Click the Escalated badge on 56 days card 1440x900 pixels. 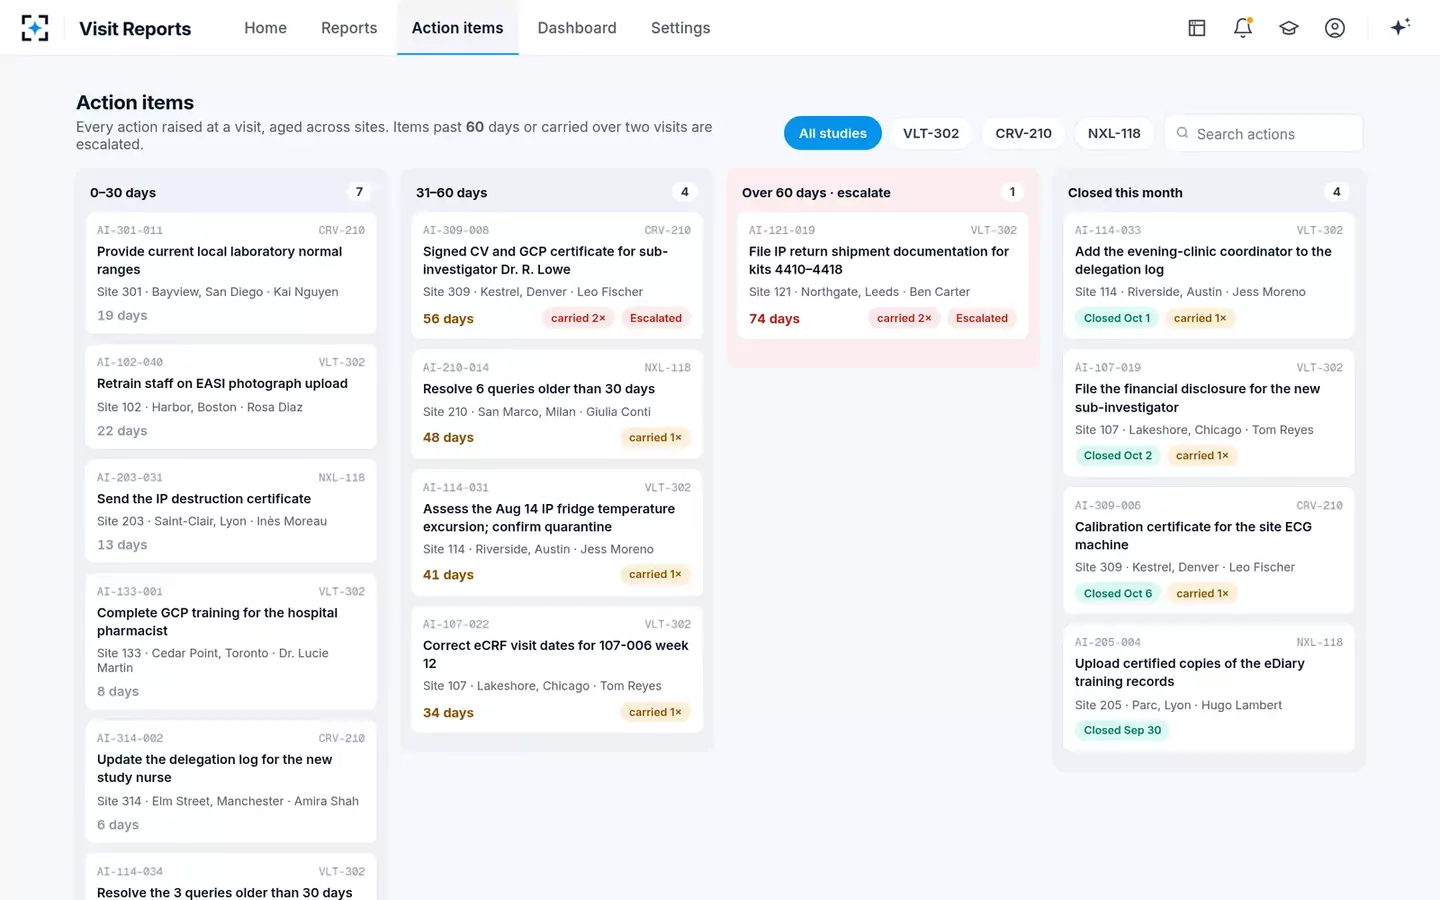click(x=656, y=318)
